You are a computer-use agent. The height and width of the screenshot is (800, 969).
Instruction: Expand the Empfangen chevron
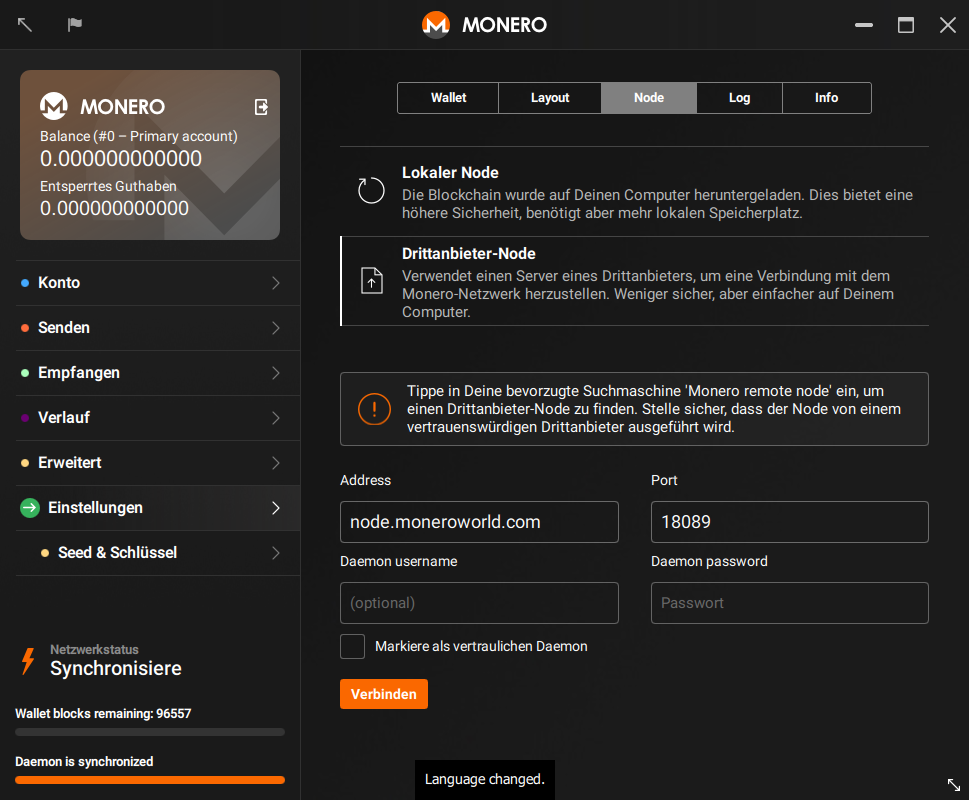[276, 373]
